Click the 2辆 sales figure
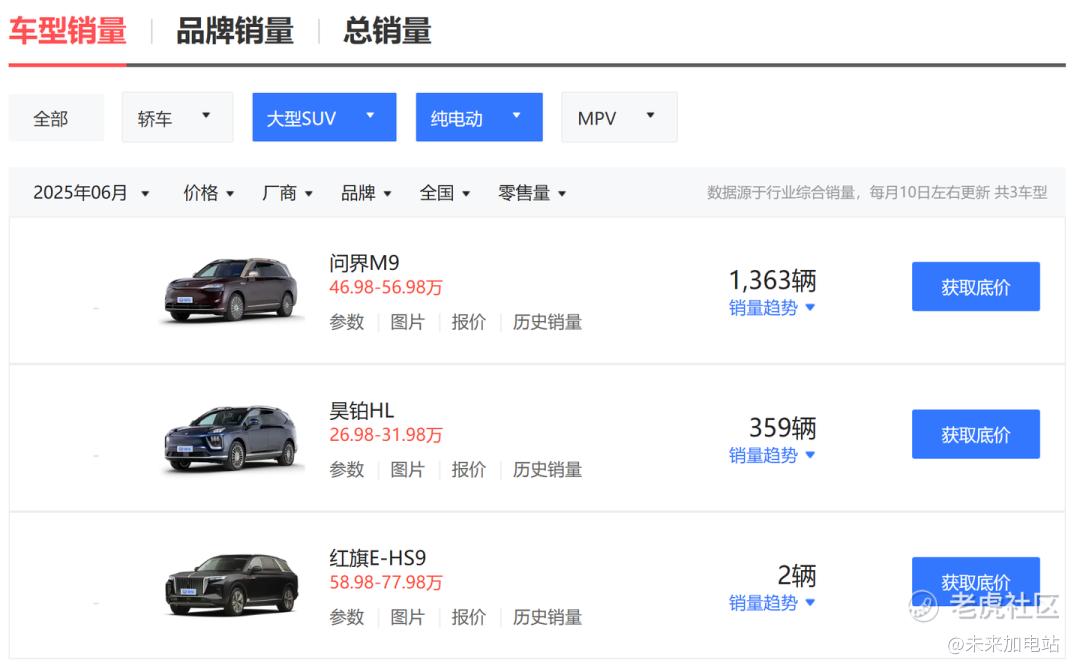Image resolution: width=1080 pixels, height=669 pixels. (x=797, y=575)
